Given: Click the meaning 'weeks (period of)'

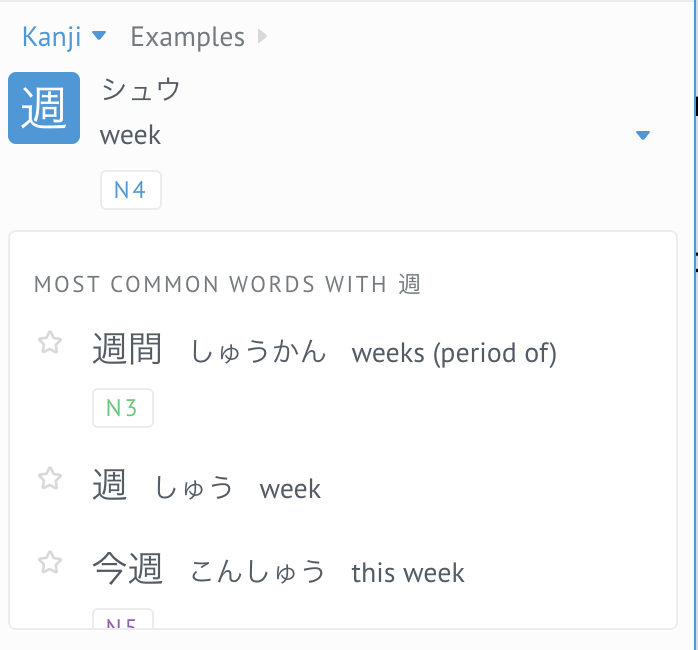Looking at the screenshot, I should [x=454, y=352].
